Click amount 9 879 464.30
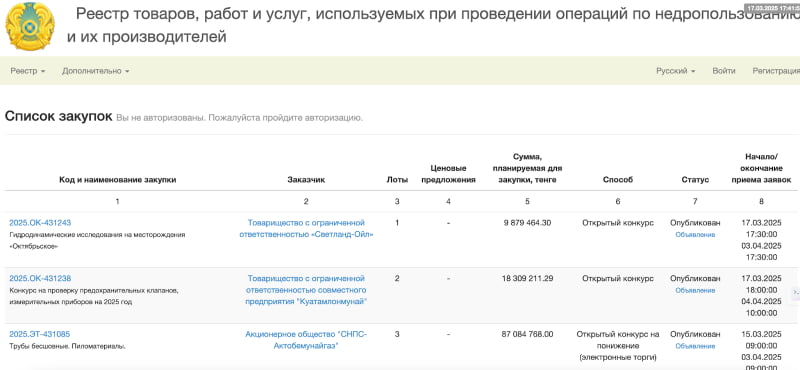 (x=527, y=223)
